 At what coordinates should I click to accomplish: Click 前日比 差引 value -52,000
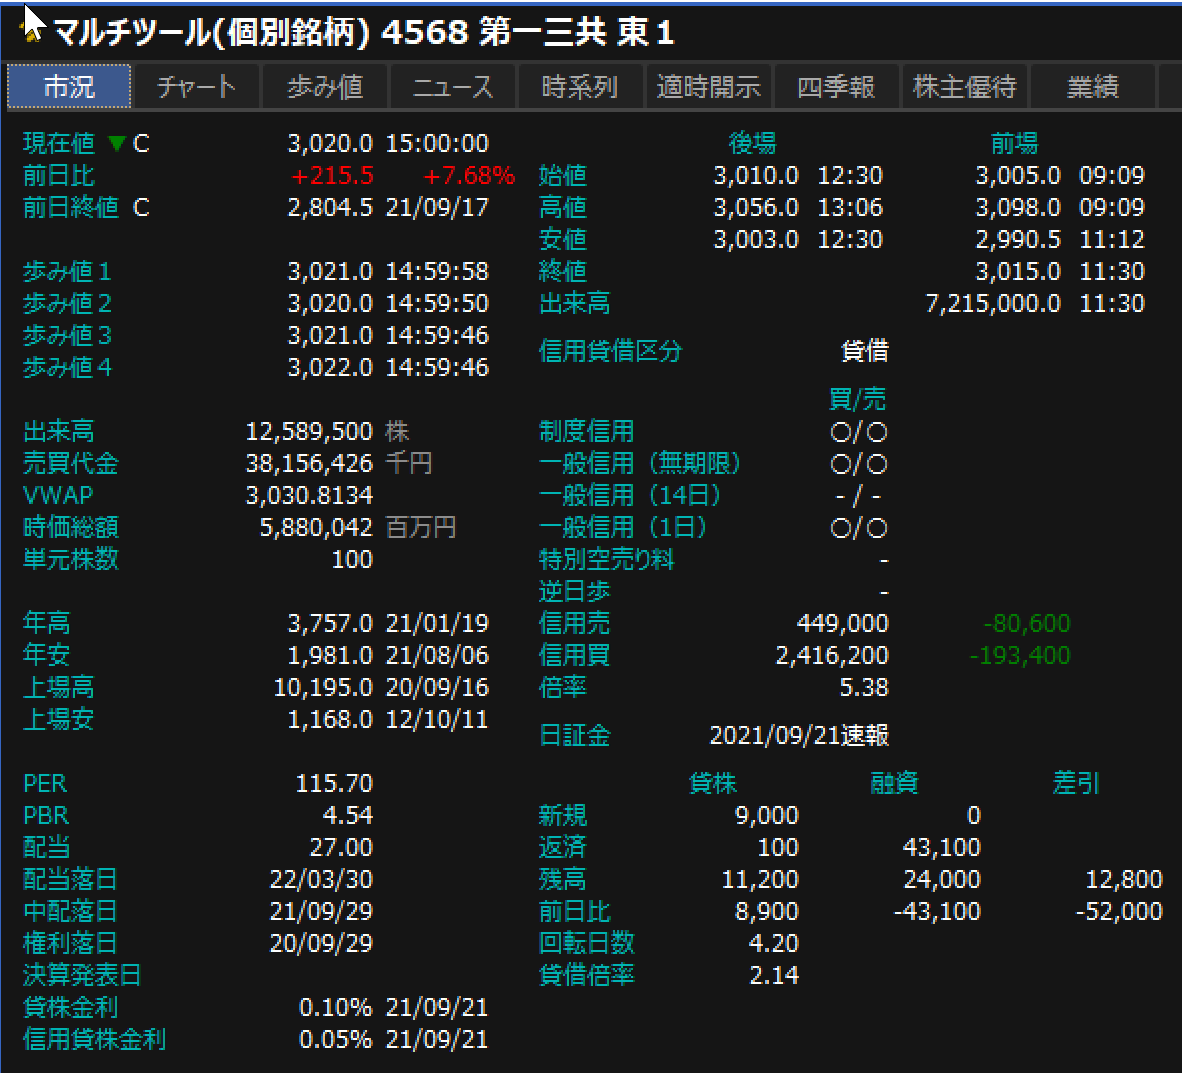pyautogui.click(x=1119, y=912)
